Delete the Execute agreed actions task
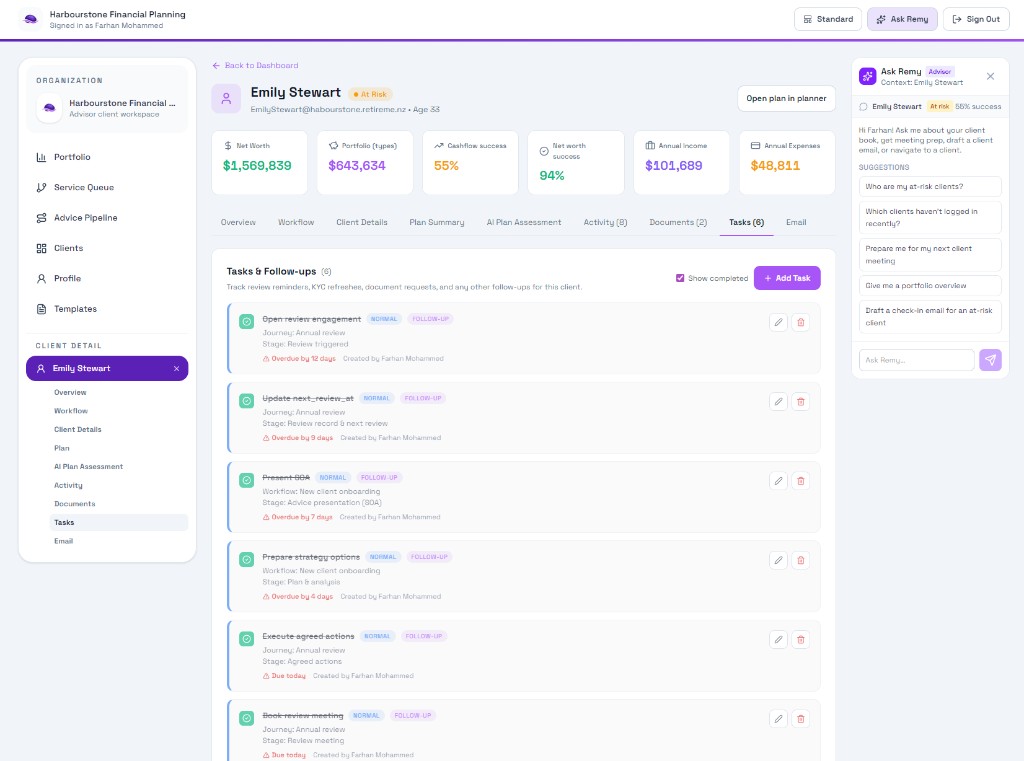The width and height of the screenshot is (1024, 761). tap(801, 640)
